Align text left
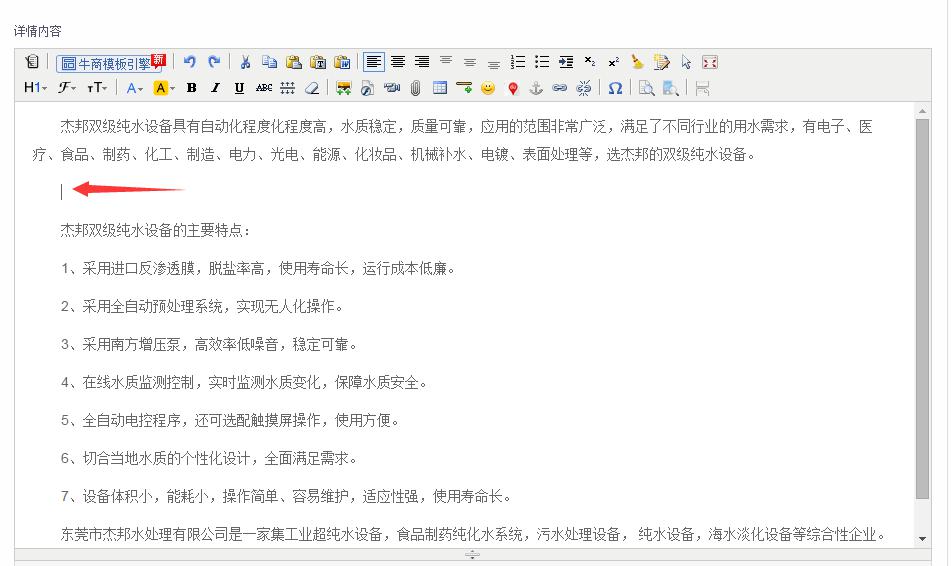 coord(373,62)
